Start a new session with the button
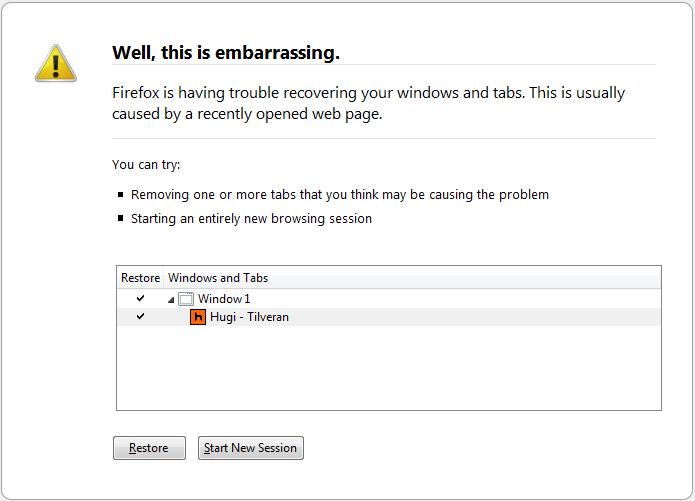 tap(251, 448)
